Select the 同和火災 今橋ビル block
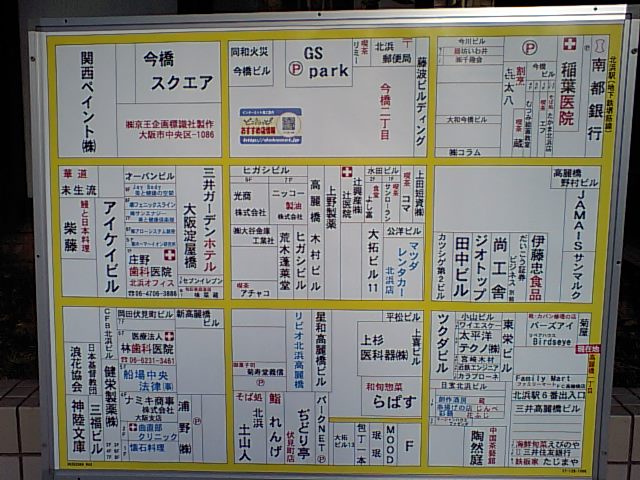The image size is (640, 480). 251,63
